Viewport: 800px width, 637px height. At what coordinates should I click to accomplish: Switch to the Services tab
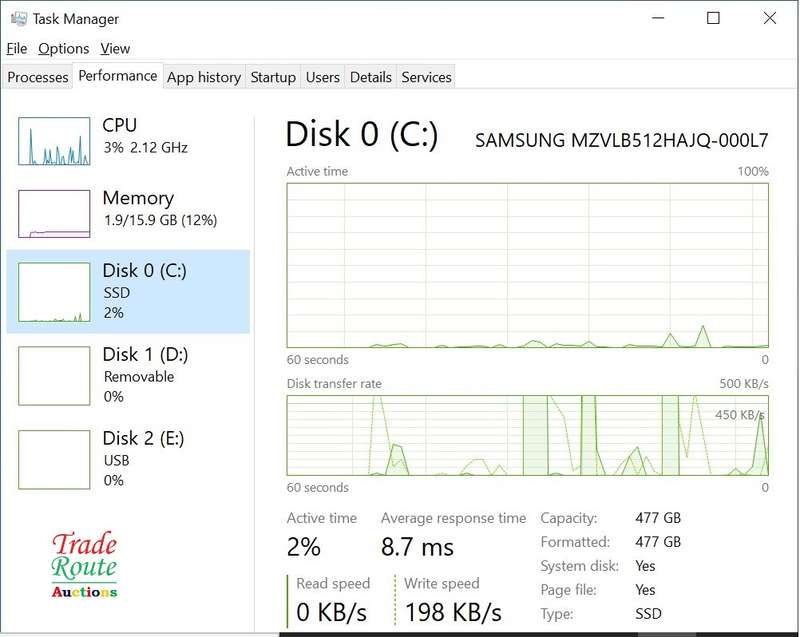coord(426,77)
